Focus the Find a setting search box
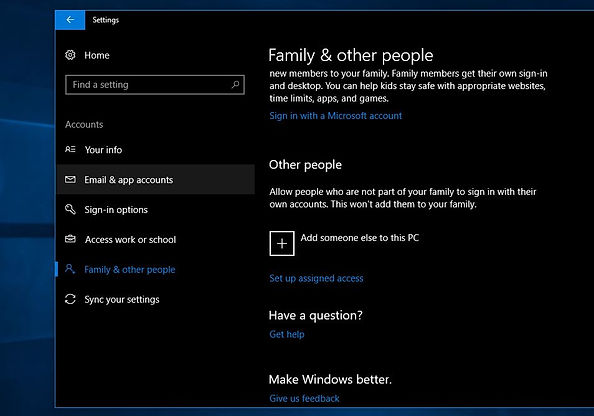Viewport: 594px width, 416px height. [x=155, y=84]
